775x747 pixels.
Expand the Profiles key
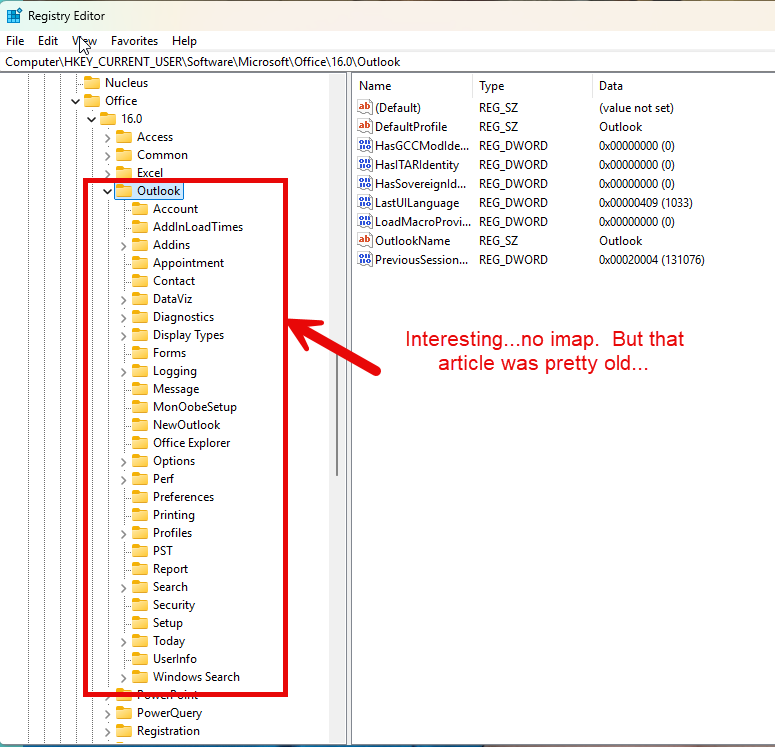pos(124,533)
